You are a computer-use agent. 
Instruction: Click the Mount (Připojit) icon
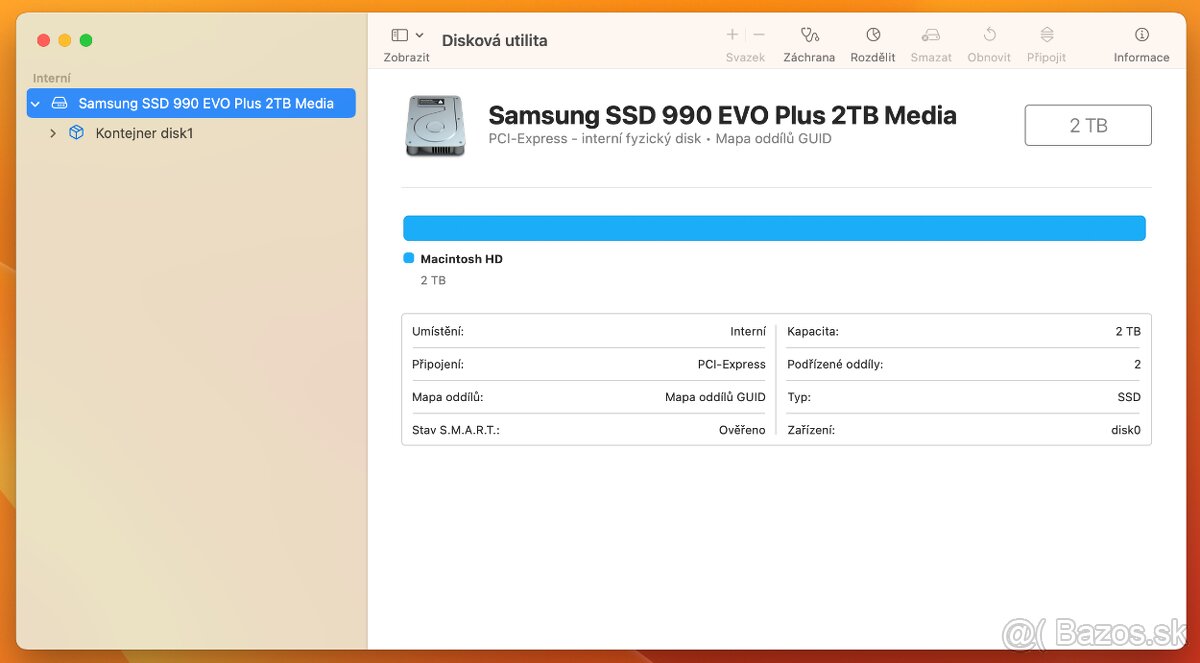1046,35
